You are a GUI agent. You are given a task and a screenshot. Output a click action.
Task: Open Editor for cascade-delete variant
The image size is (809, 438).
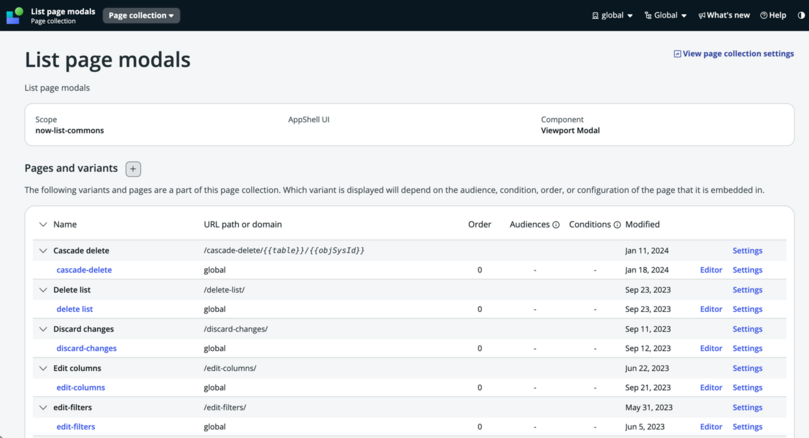(x=711, y=270)
